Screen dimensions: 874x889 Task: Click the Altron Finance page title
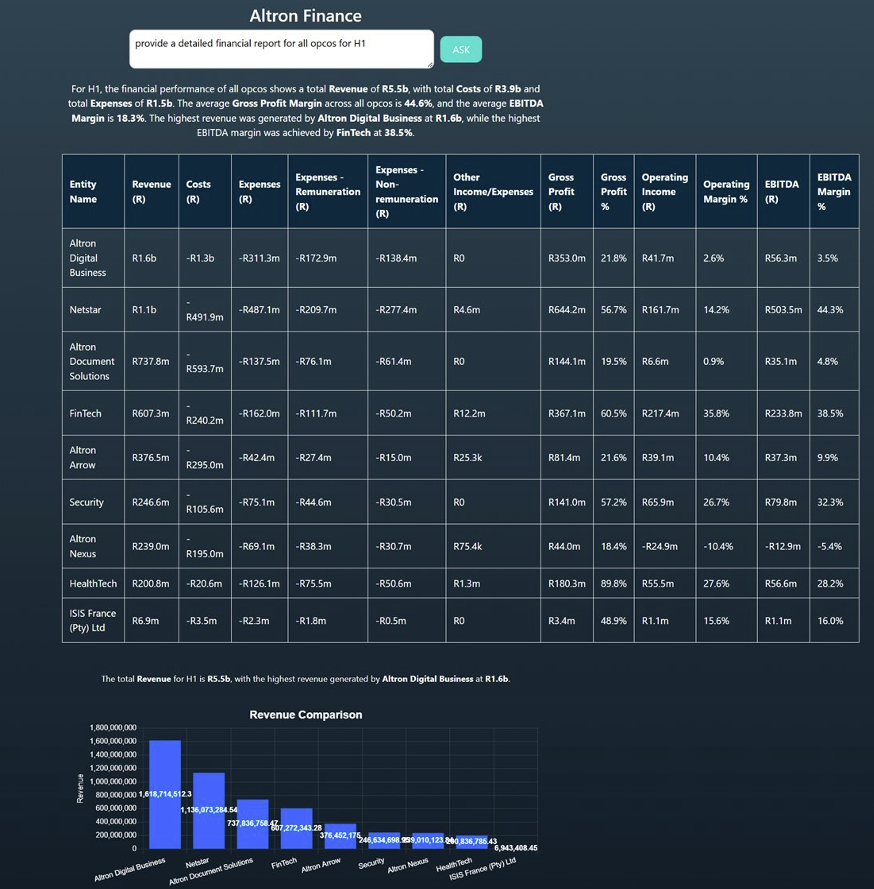tap(306, 16)
